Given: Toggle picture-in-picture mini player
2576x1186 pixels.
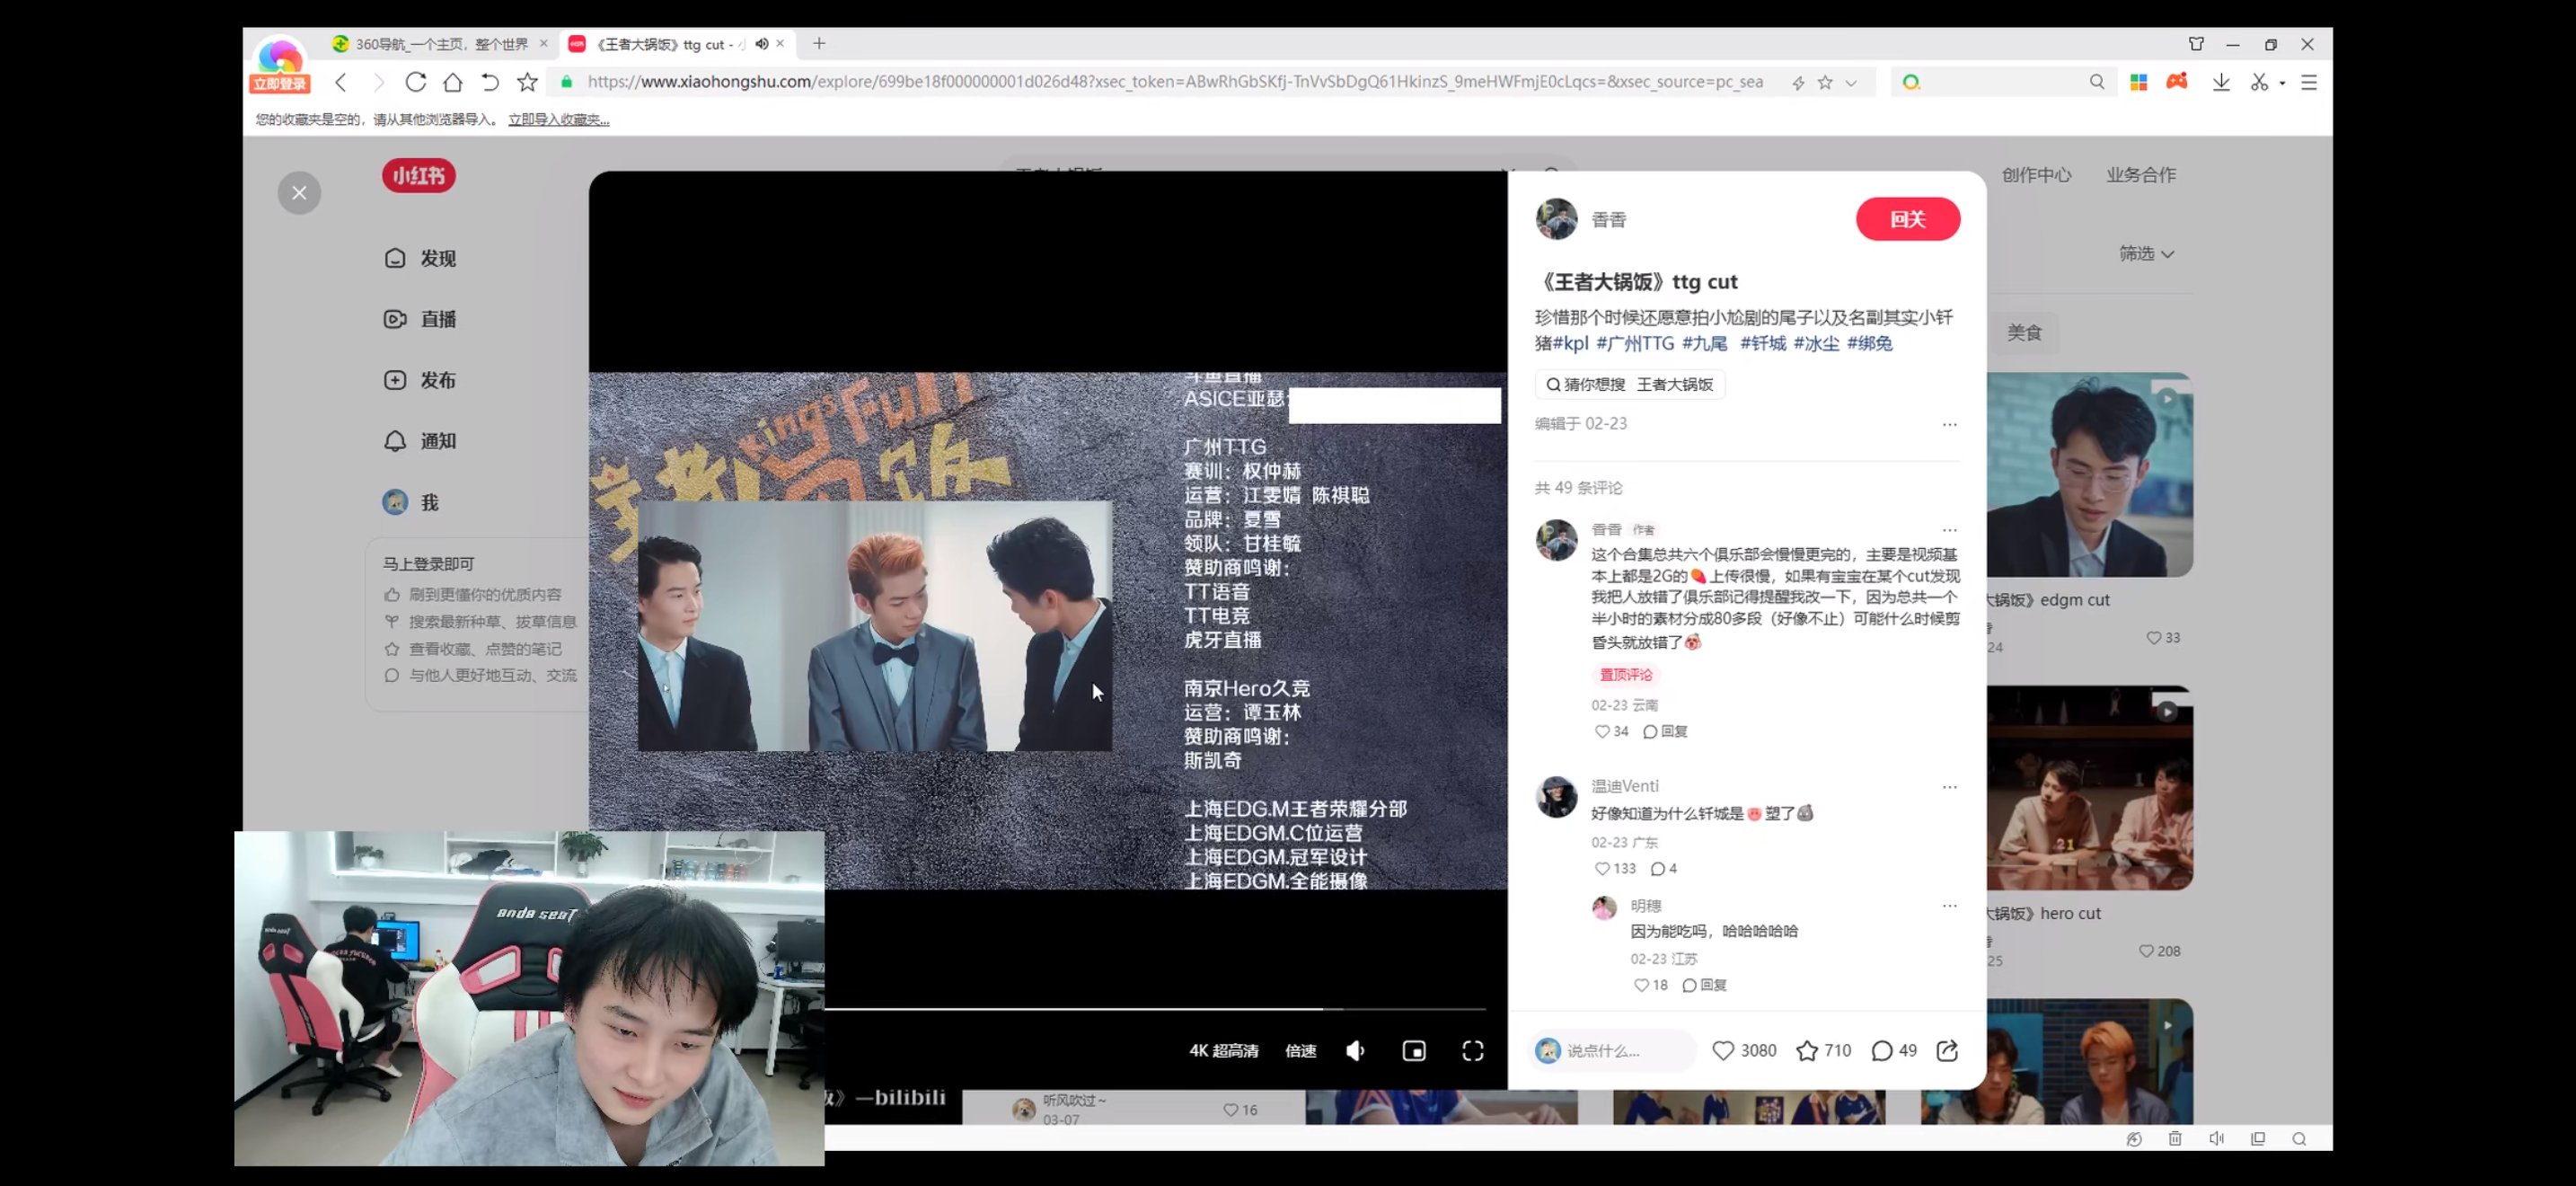Looking at the screenshot, I should pos(1414,1051).
